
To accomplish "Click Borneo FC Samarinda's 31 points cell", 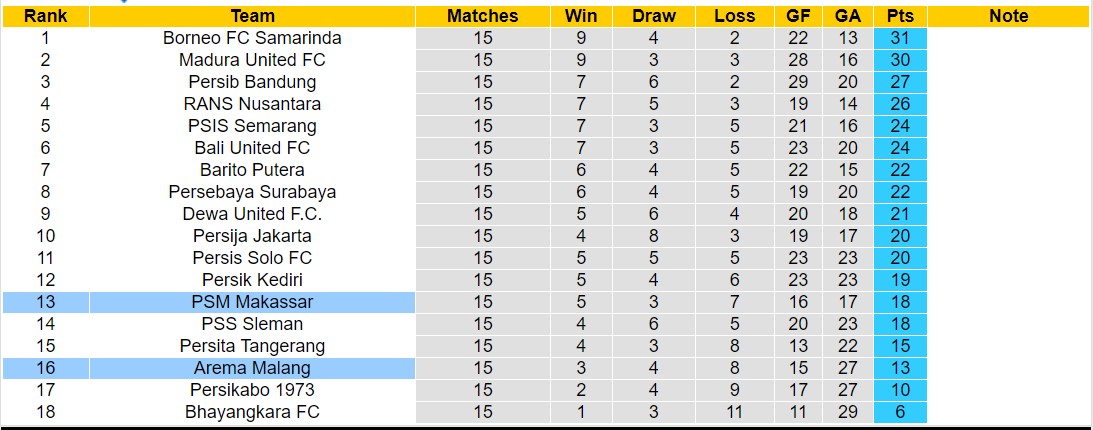I will 900,38.
